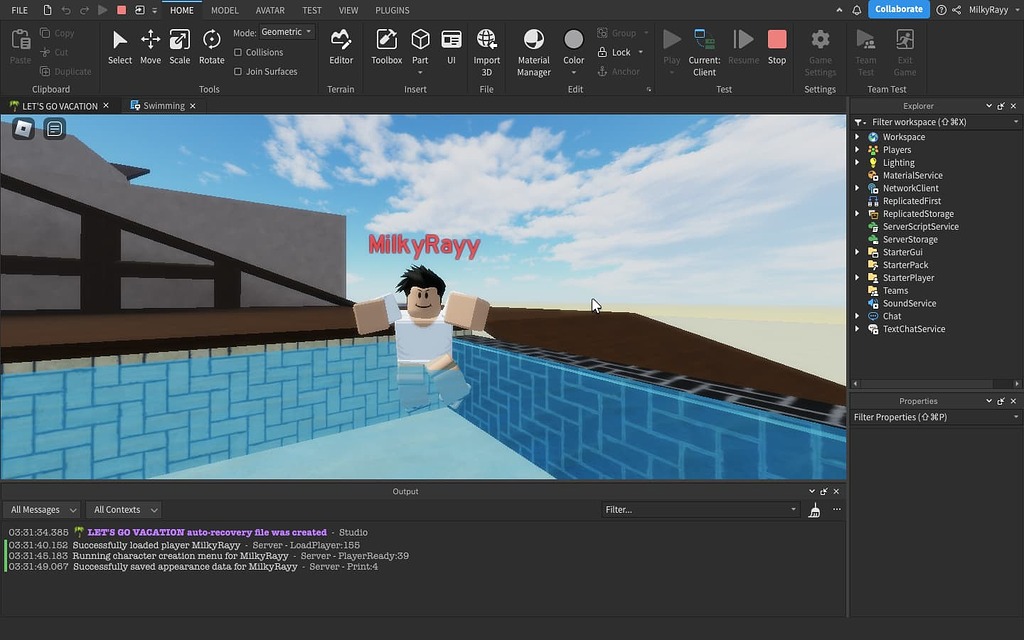Screen dimensions: 1024x640
Task: Open the geometric Mode dropdown
Action: (285, 31)
